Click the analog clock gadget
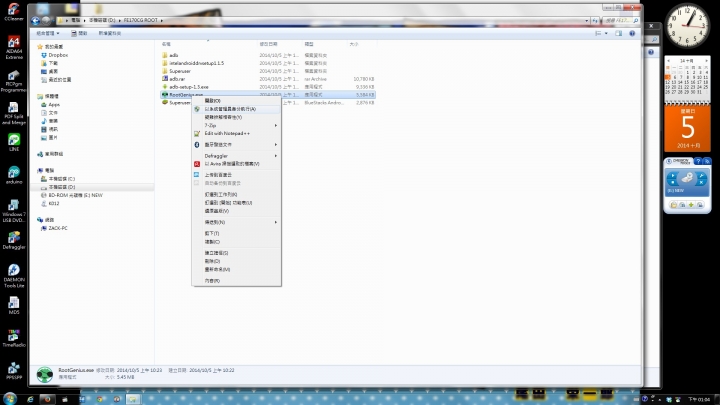Image resolution: width=720 pixels, height=405 pixels. pos(687,25)
